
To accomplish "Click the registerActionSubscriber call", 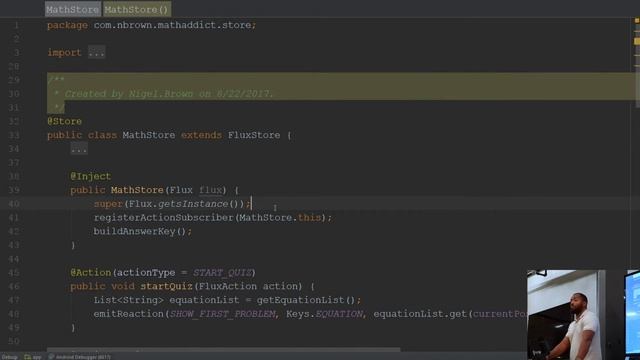I will (x=164, y=218).
